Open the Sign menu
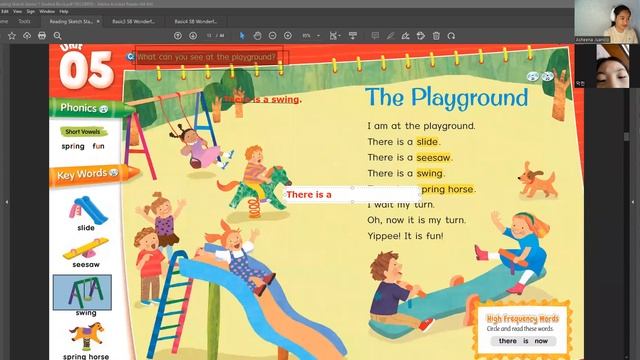 point(31,11)
